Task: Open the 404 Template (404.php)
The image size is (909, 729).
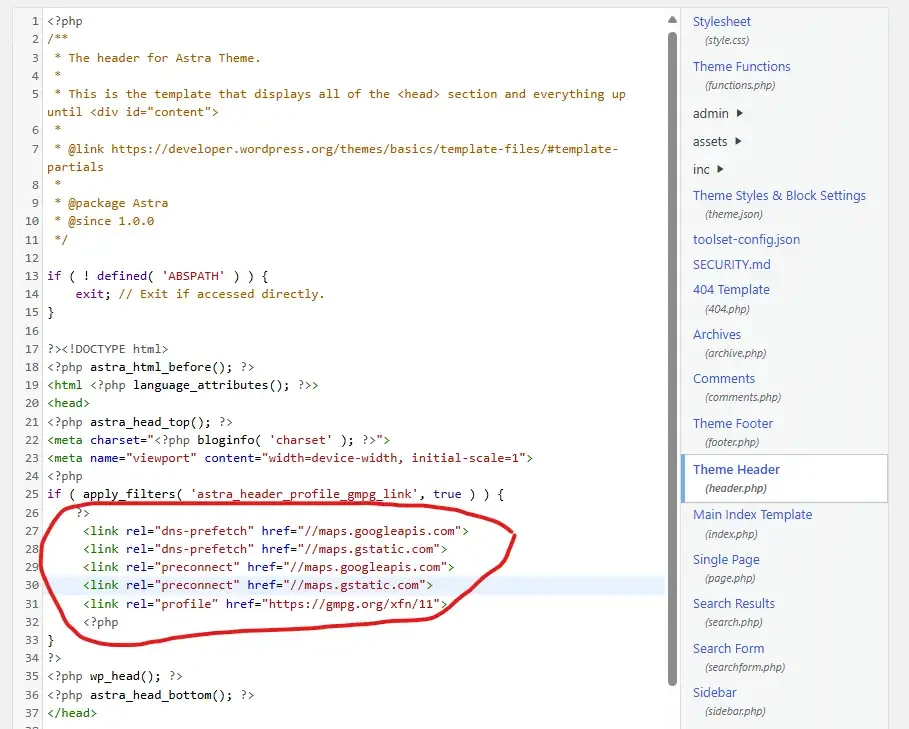Action: click(x=731, y=289)
